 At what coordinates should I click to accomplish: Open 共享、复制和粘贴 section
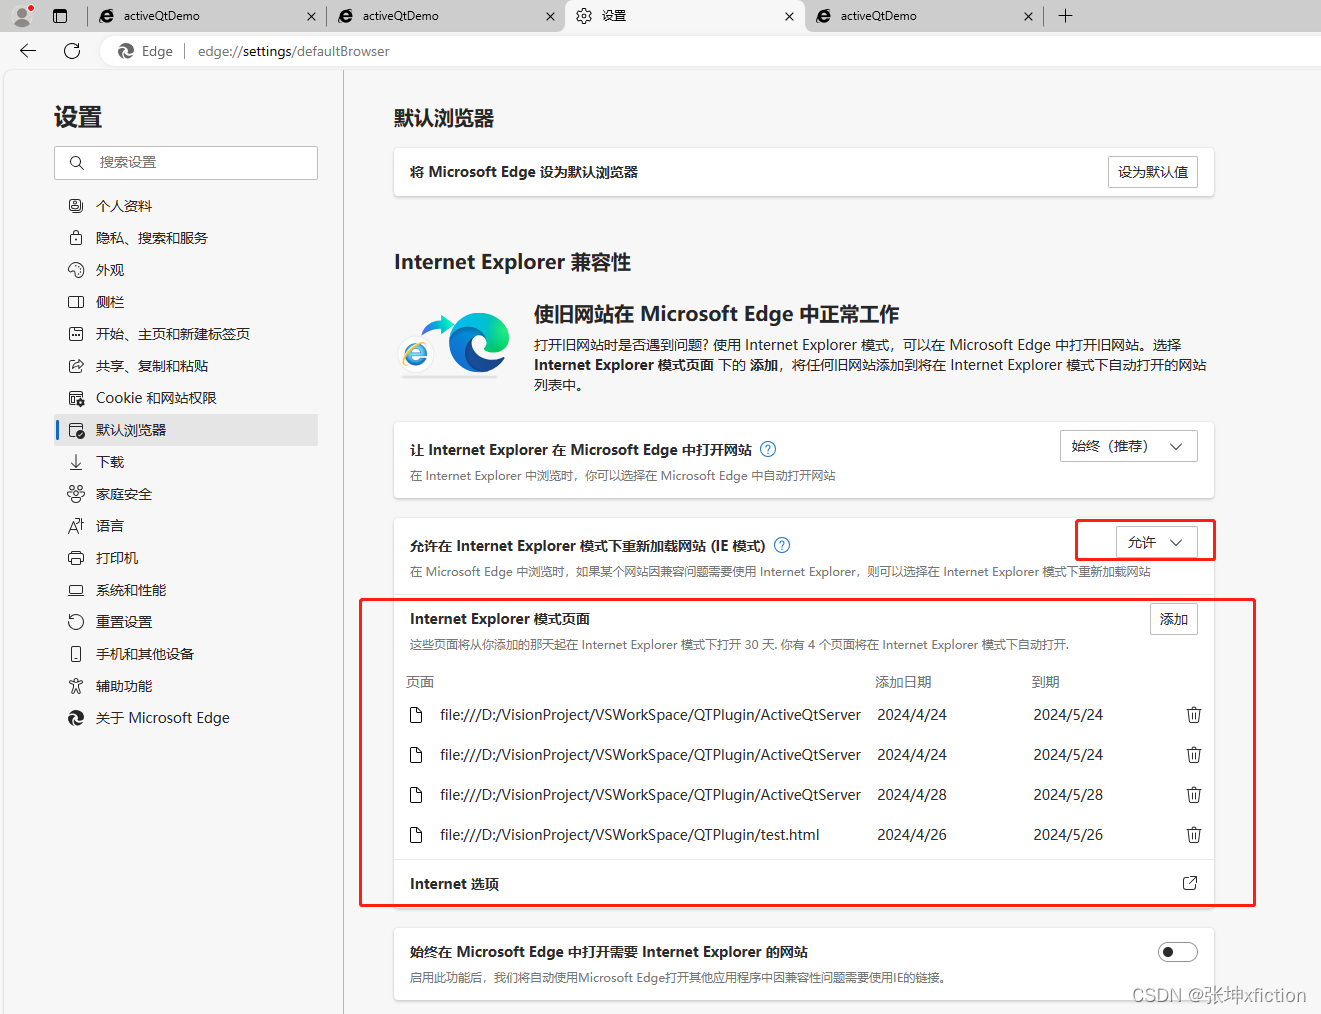click(x=186, y=366)
